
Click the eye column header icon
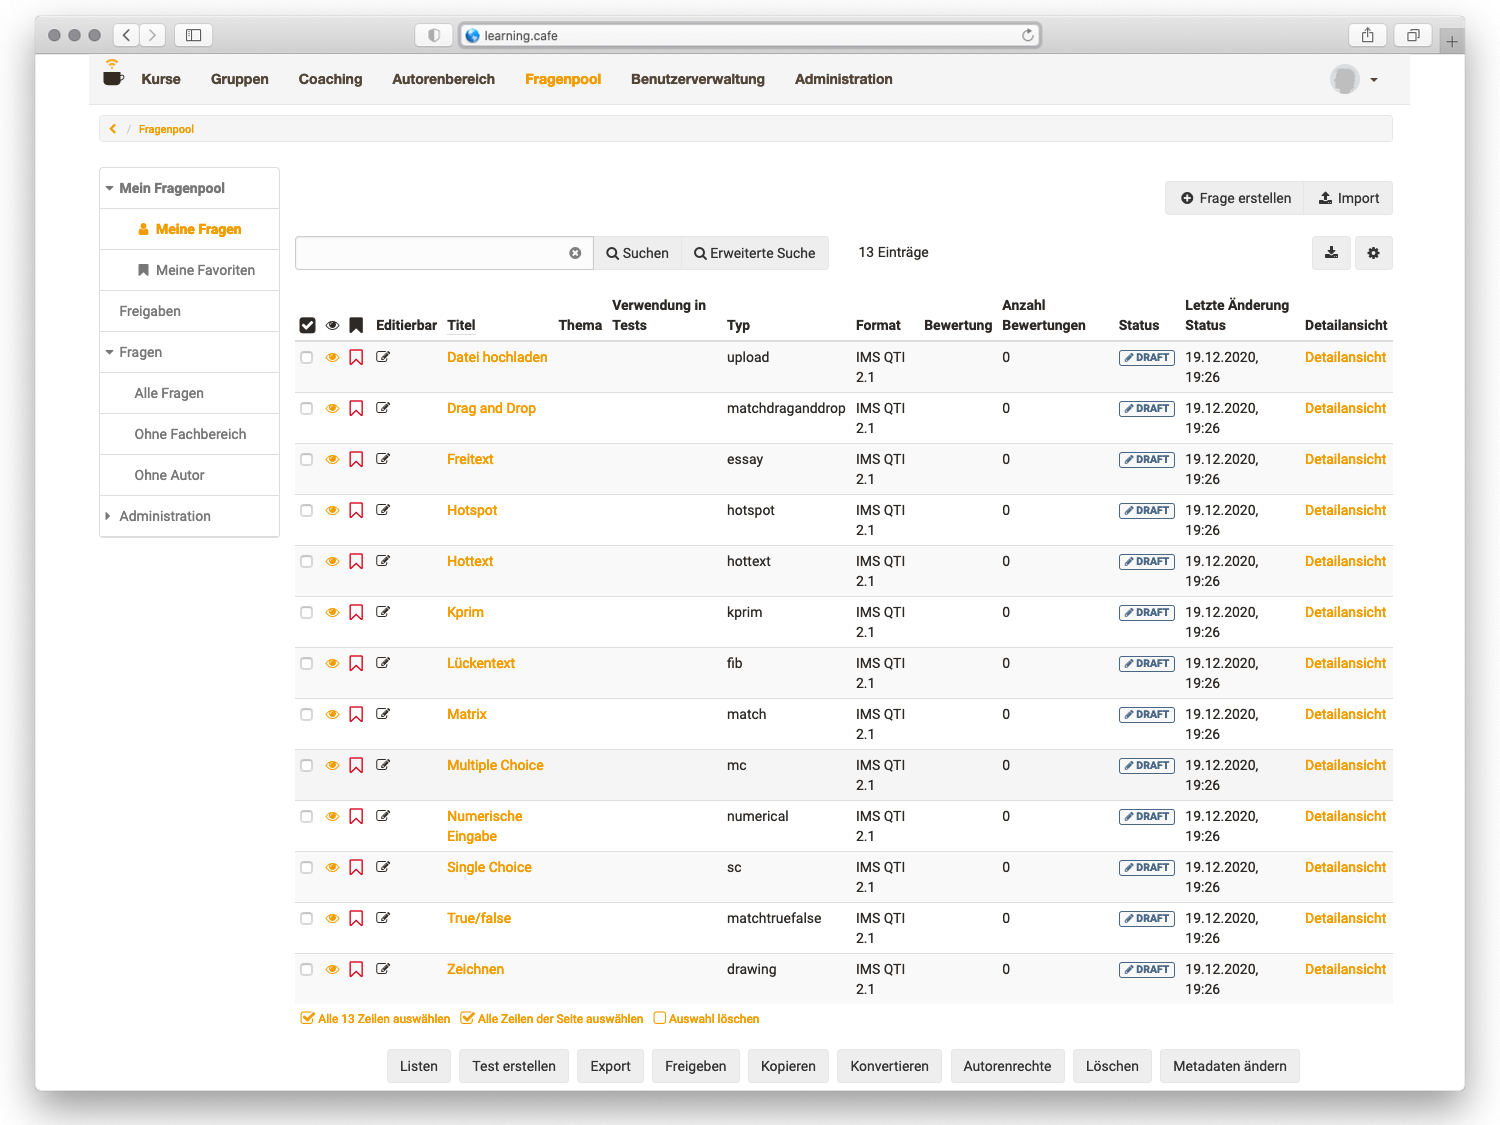(332, 325)
